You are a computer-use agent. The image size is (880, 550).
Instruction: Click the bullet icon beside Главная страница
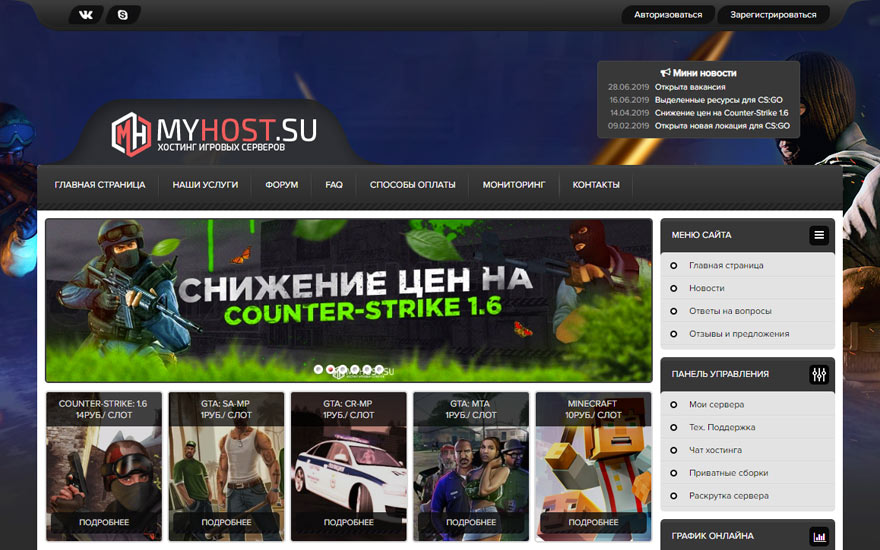coord(673,265)
